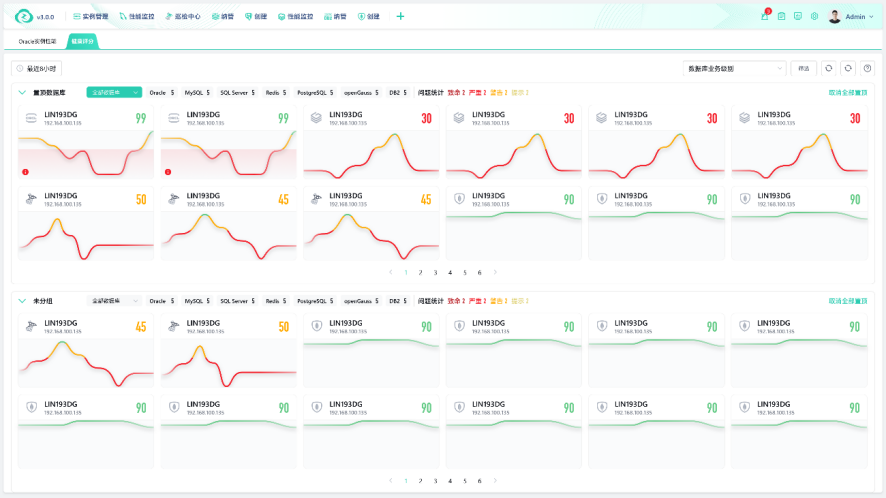Viewport: 886px width, 498px height.
Task: Open the notification bell with red badge
Action: [765, 16]
